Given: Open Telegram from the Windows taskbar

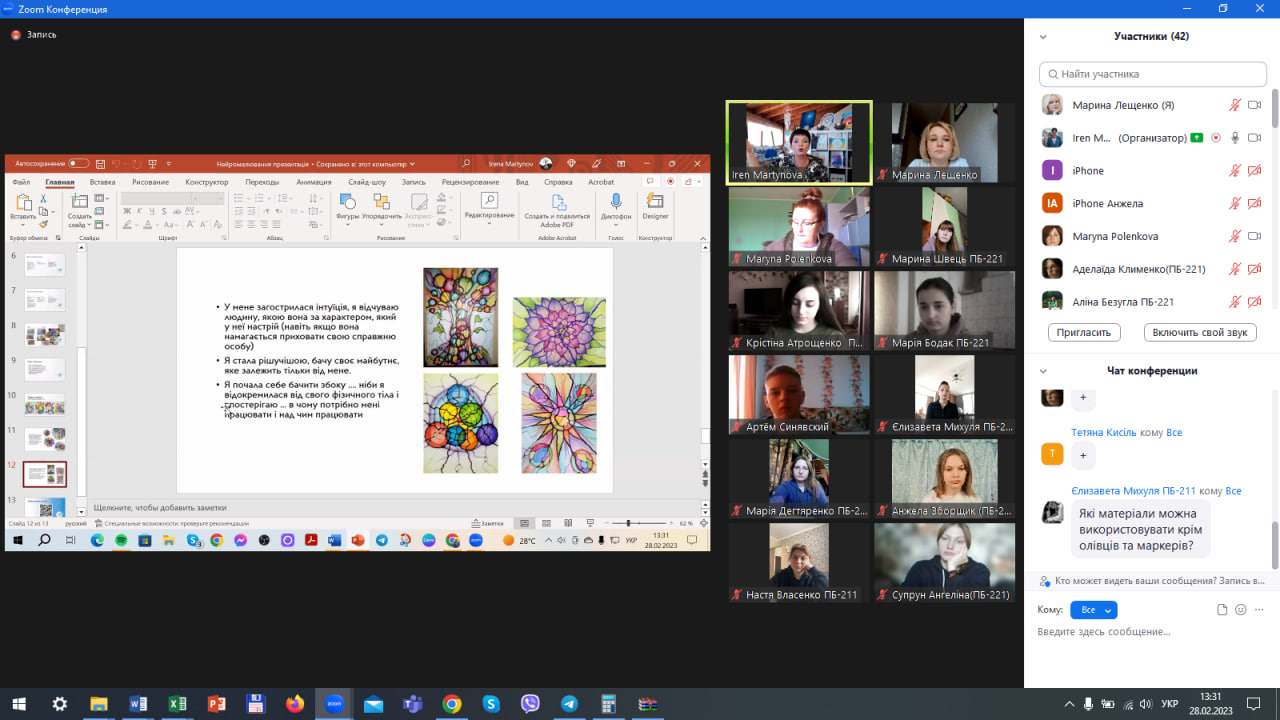Looking at the screenshot, I should click(569, 704).
